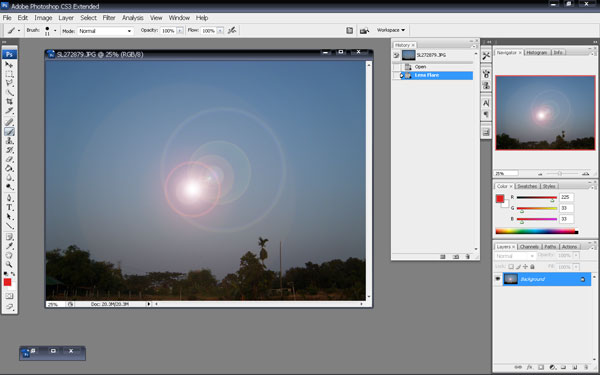Select the Rectangular Marquee tool
This screenshot has width=600, height=375.
pos(9,74)
